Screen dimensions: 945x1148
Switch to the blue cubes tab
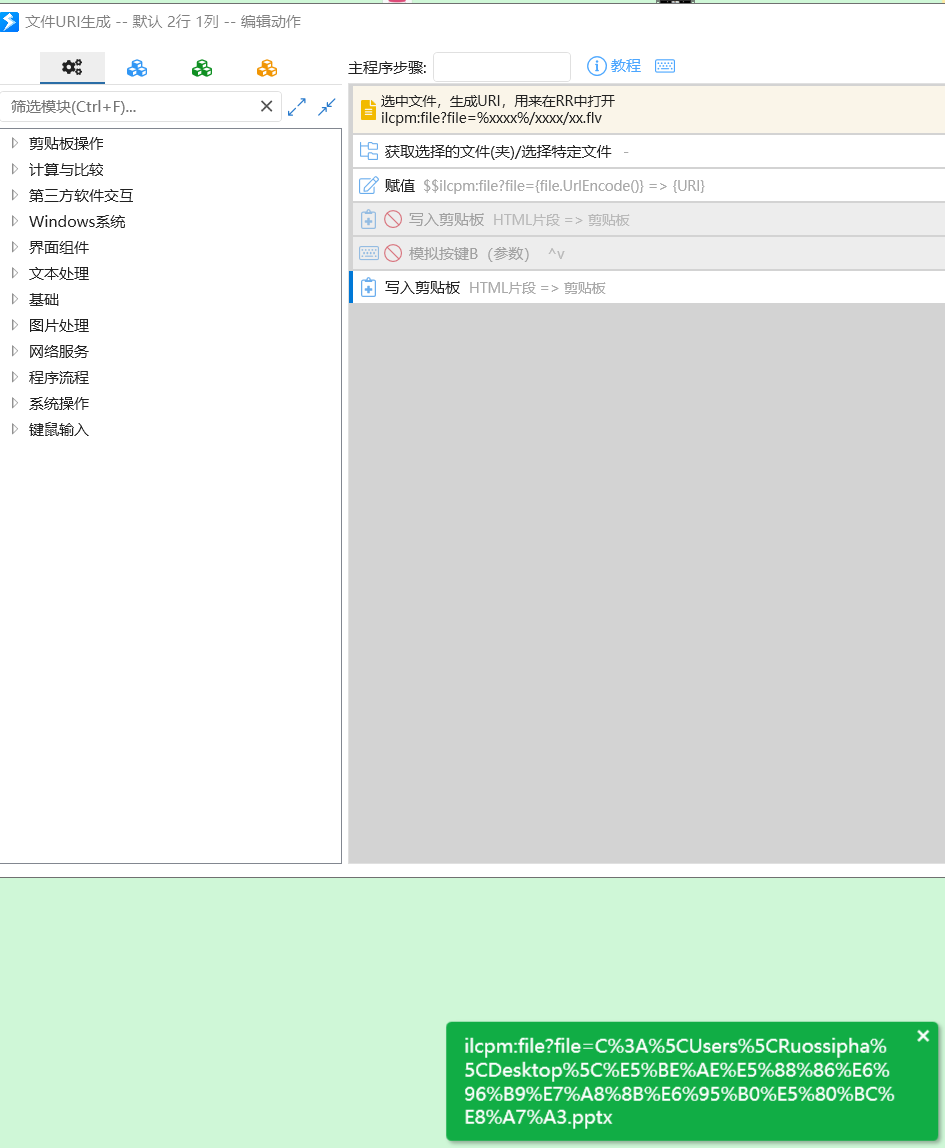tap(137, 67)
